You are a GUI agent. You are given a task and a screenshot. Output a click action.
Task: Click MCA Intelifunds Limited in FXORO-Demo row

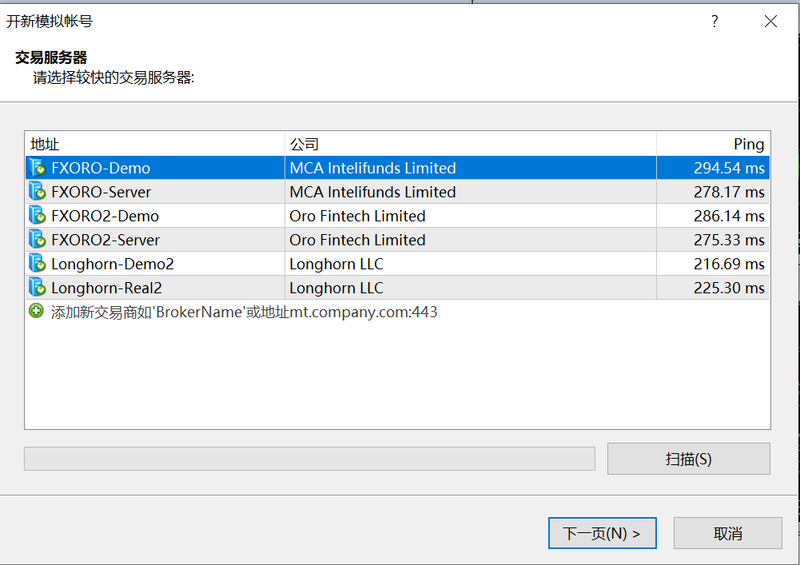coord(372,168)
